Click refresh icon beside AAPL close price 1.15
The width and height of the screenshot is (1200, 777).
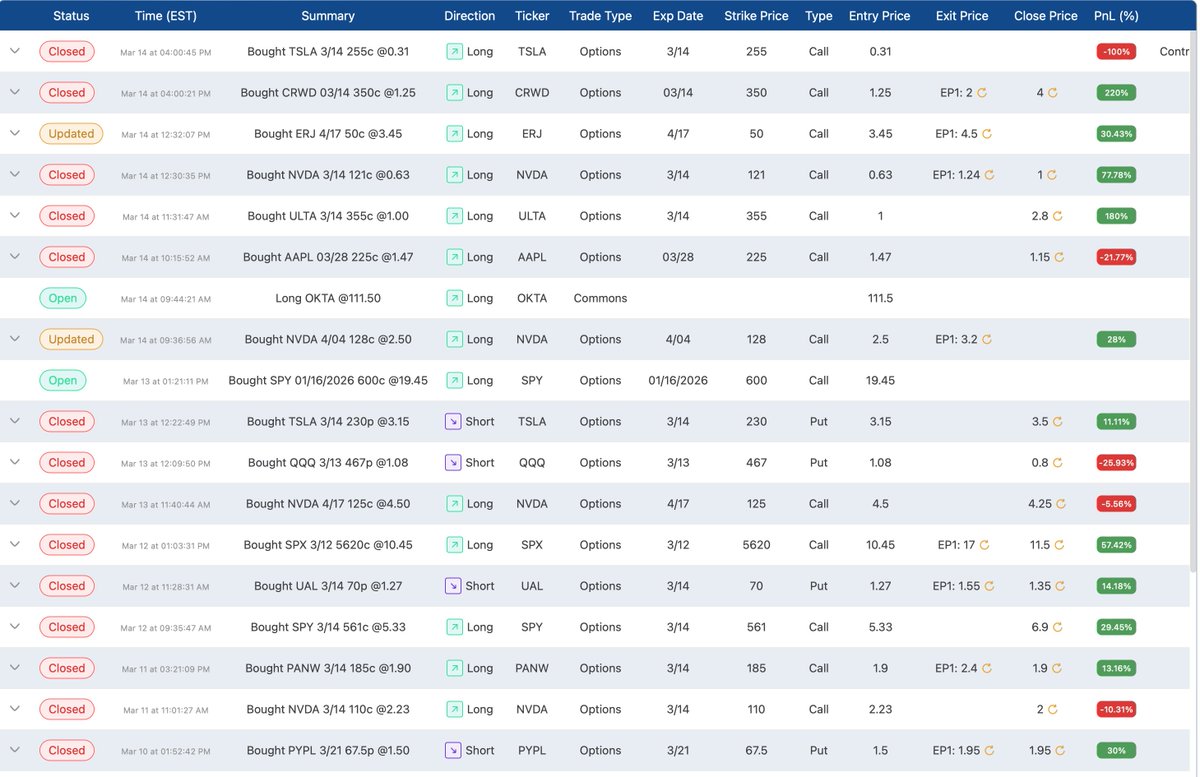point(1060,257)
